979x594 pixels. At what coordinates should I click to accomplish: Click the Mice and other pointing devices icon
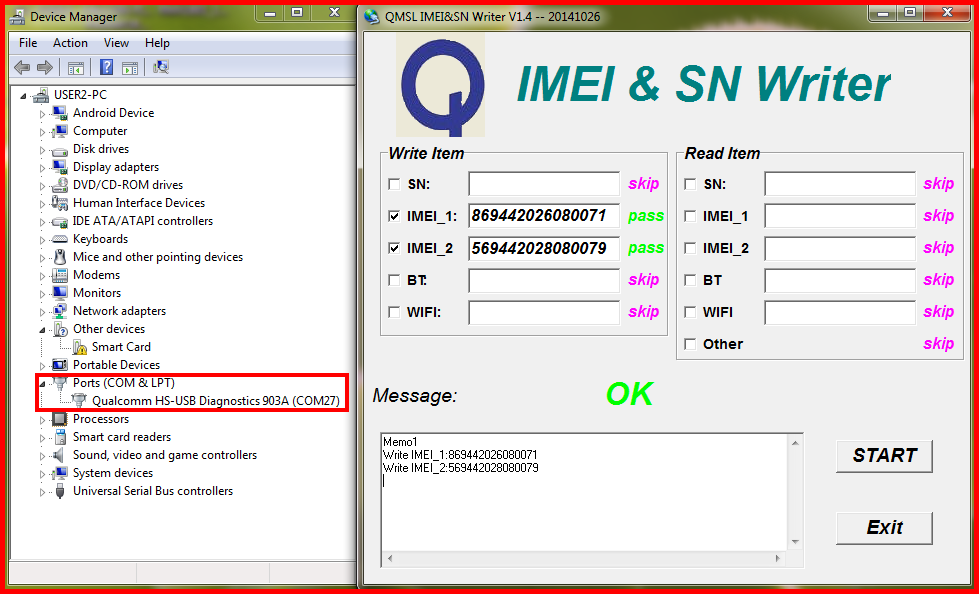60,257
